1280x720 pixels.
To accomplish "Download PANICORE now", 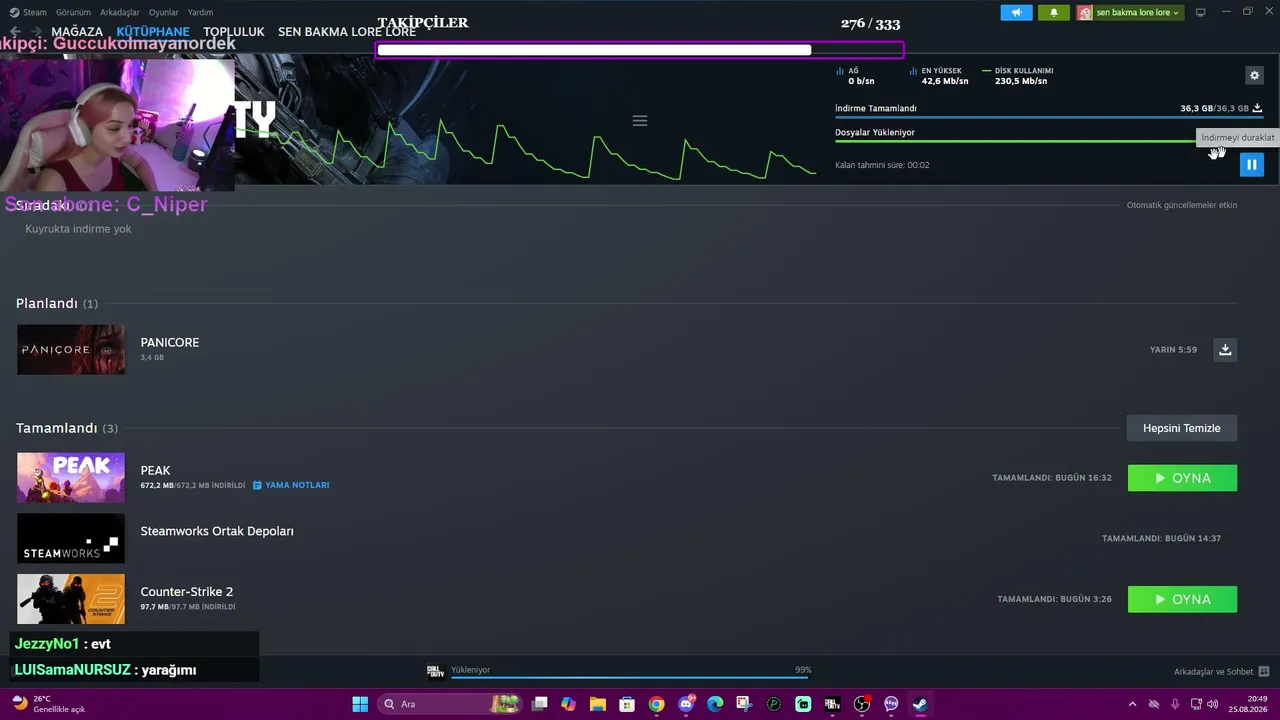I will pyautogui.click(x=1225, y=350).
